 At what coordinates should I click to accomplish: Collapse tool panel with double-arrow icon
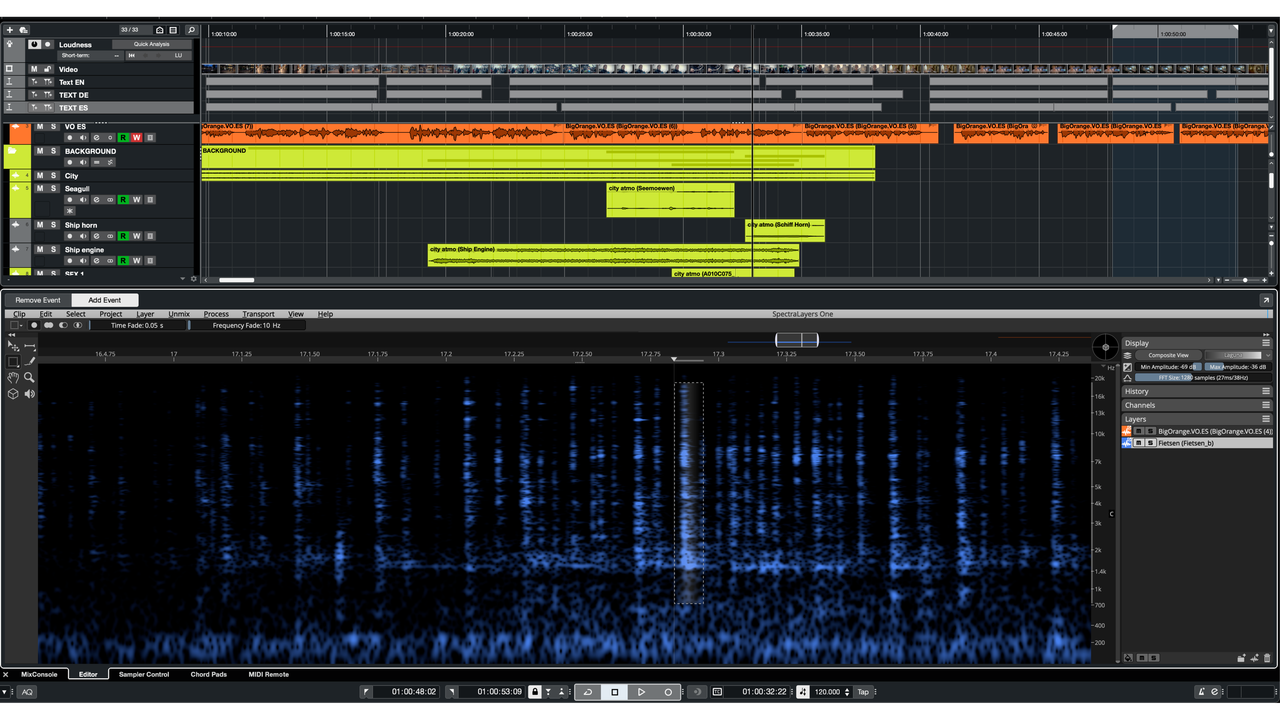[11, 335]
